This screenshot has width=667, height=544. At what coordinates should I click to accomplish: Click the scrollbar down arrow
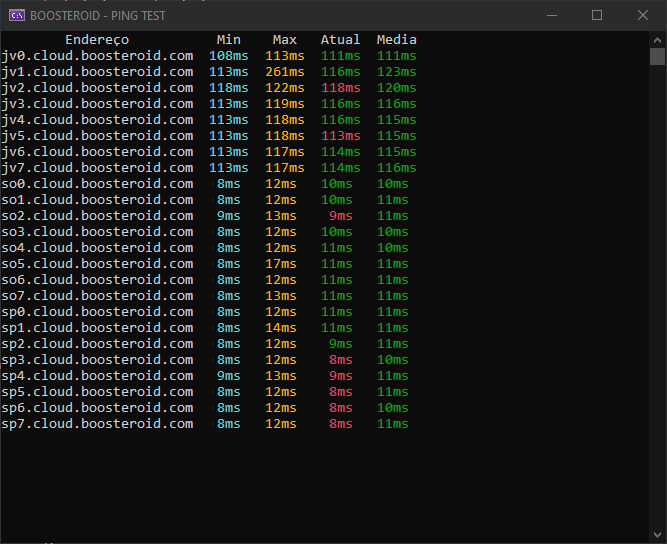pos(657,535)
